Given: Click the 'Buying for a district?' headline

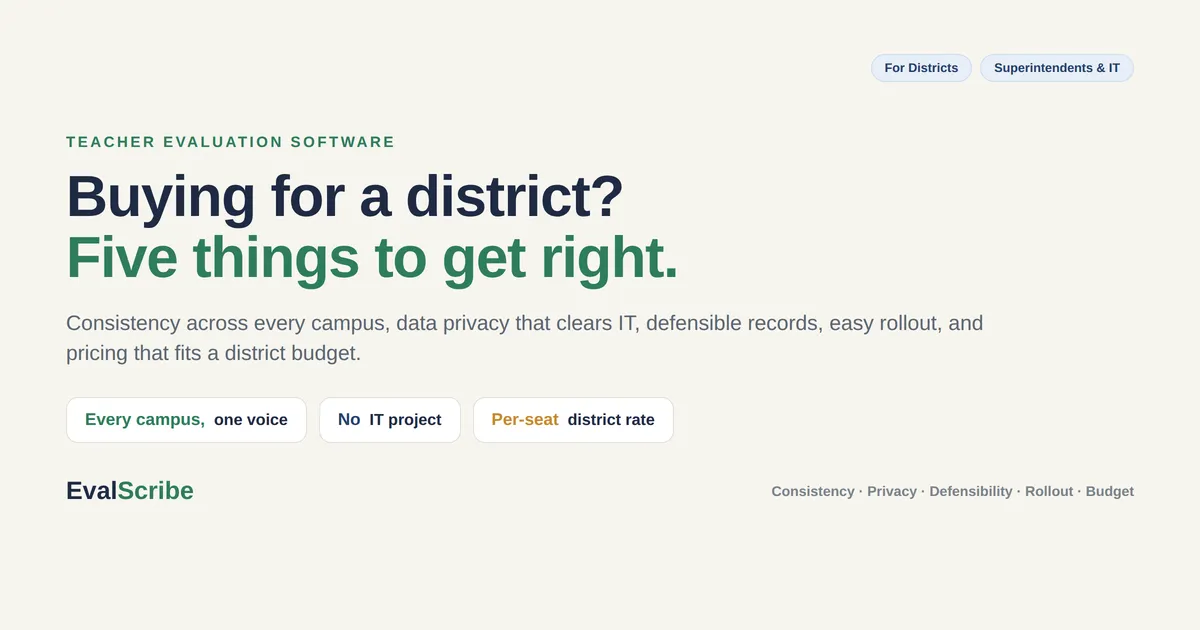Looking at the screenshot, I should pos(345,196).
